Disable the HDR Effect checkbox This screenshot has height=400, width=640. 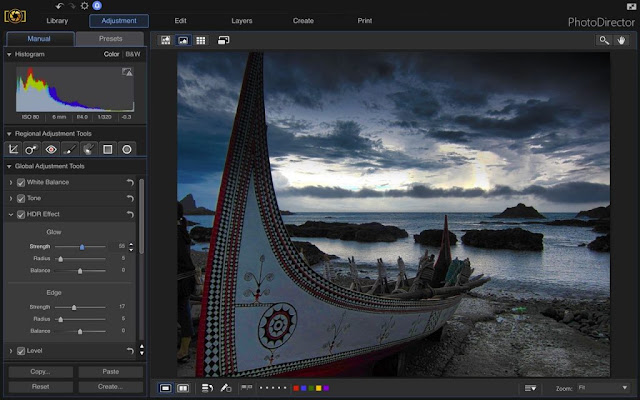pyautogui.click(x=21, y=214)
